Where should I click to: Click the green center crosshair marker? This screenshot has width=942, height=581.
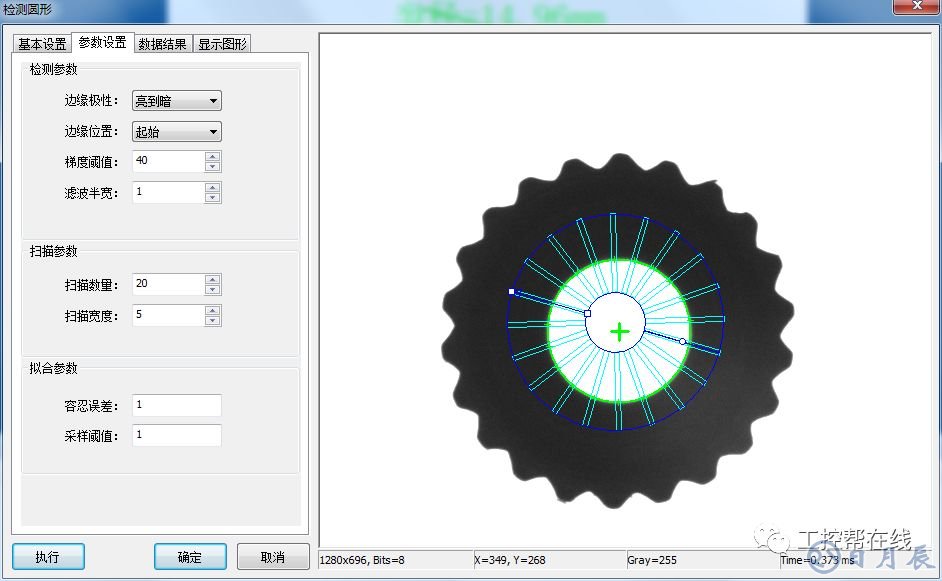tap(620, 332)
